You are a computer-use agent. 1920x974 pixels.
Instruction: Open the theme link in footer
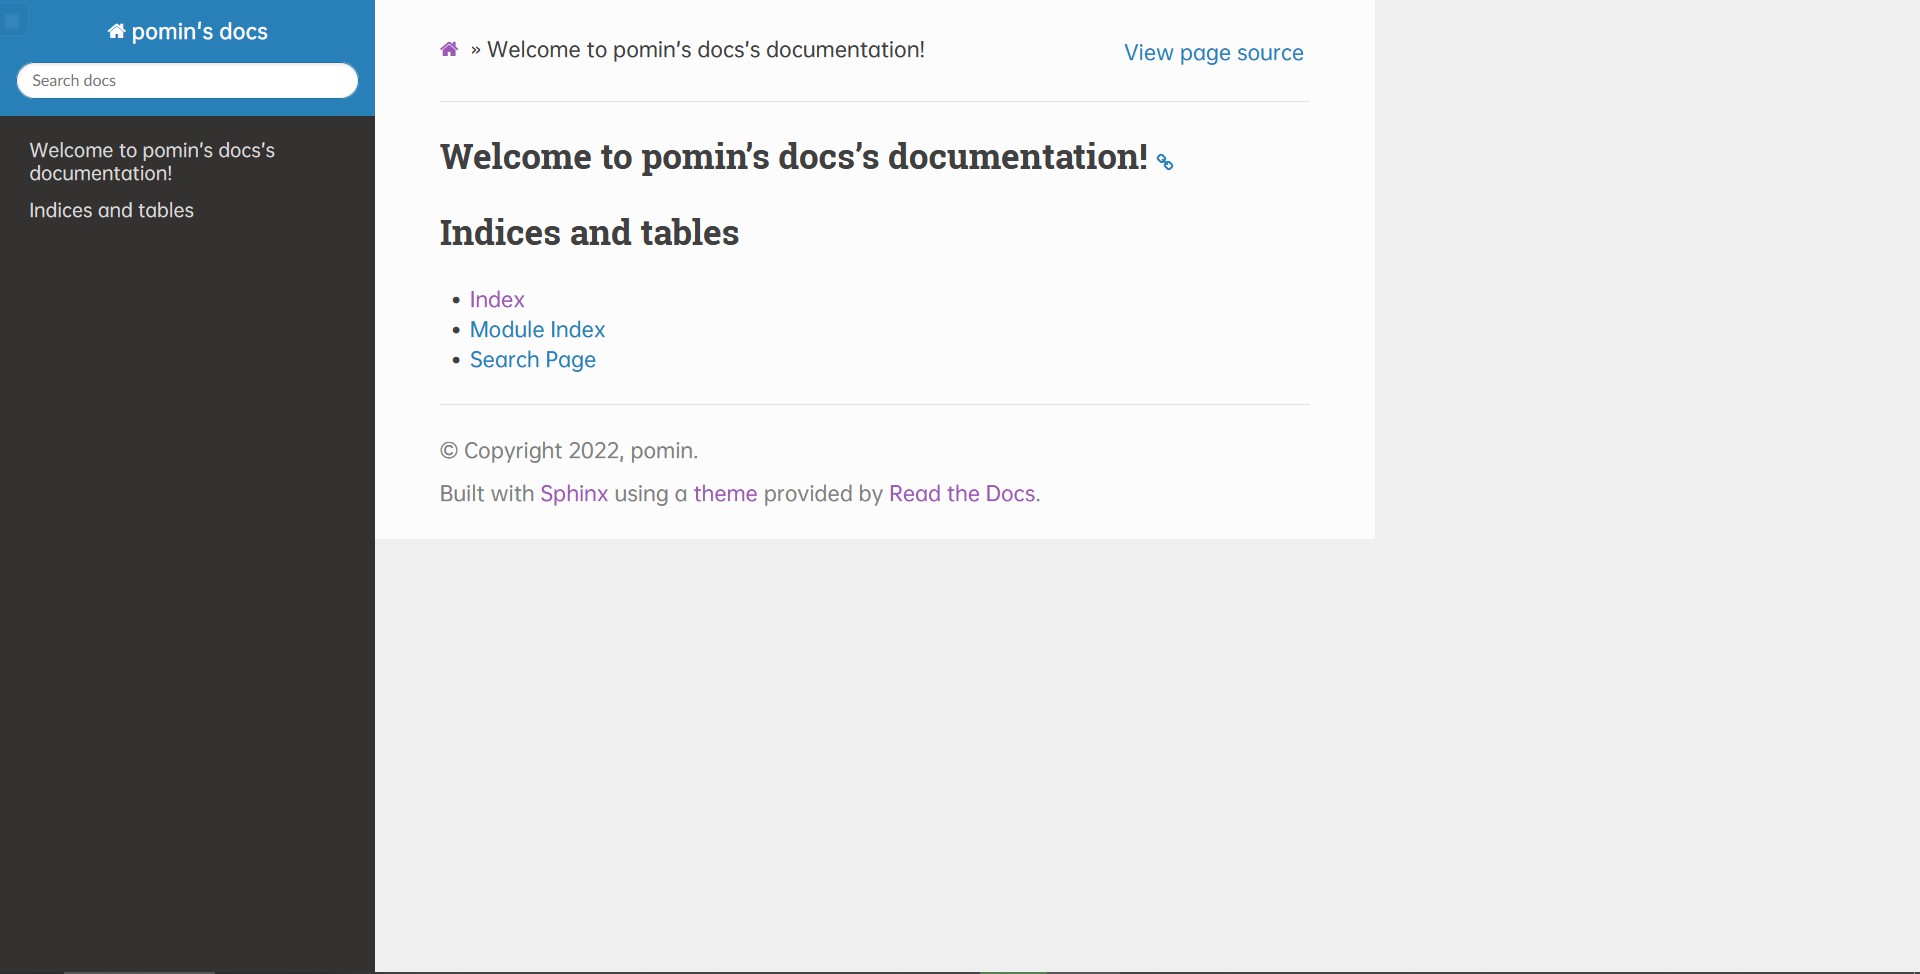coord(725,494)
